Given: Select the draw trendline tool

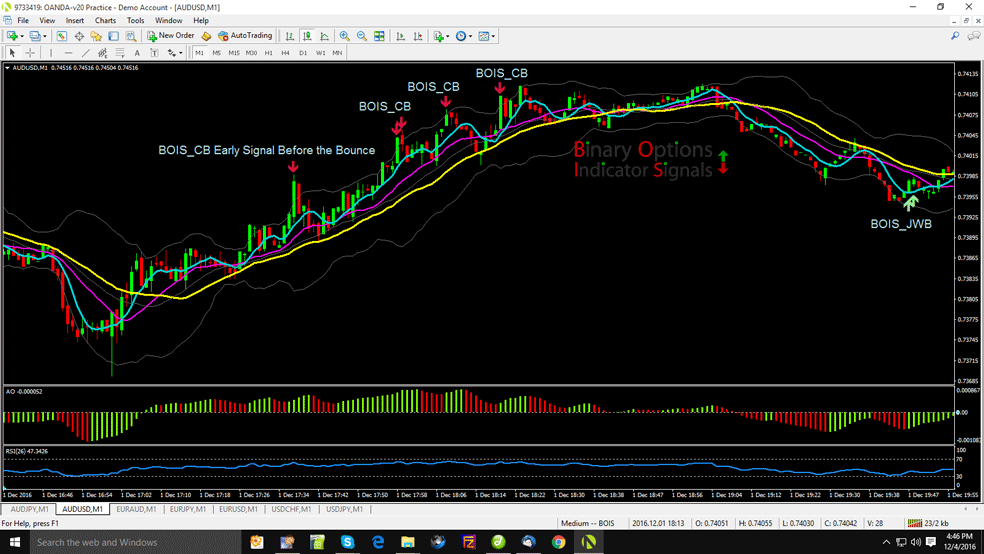Looking at the screenshot, I should (84, 52).
